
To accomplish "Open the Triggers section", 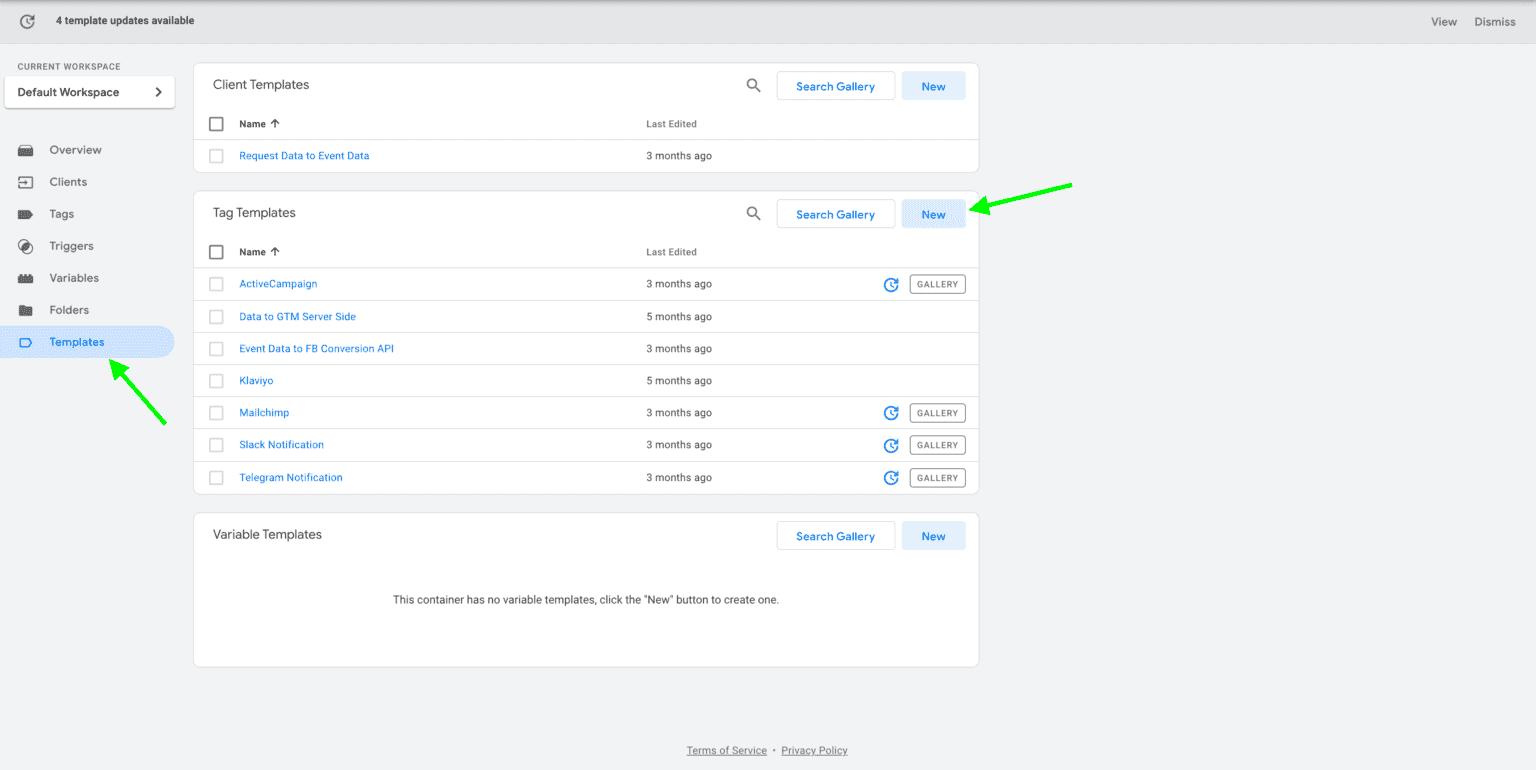I will (x=71, y=246).
